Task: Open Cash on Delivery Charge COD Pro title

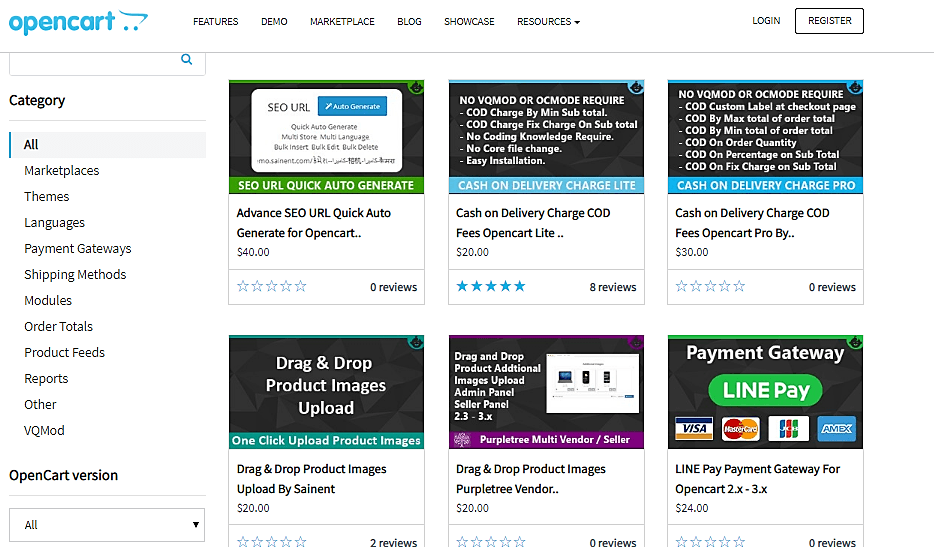Action: coord(752,223)
